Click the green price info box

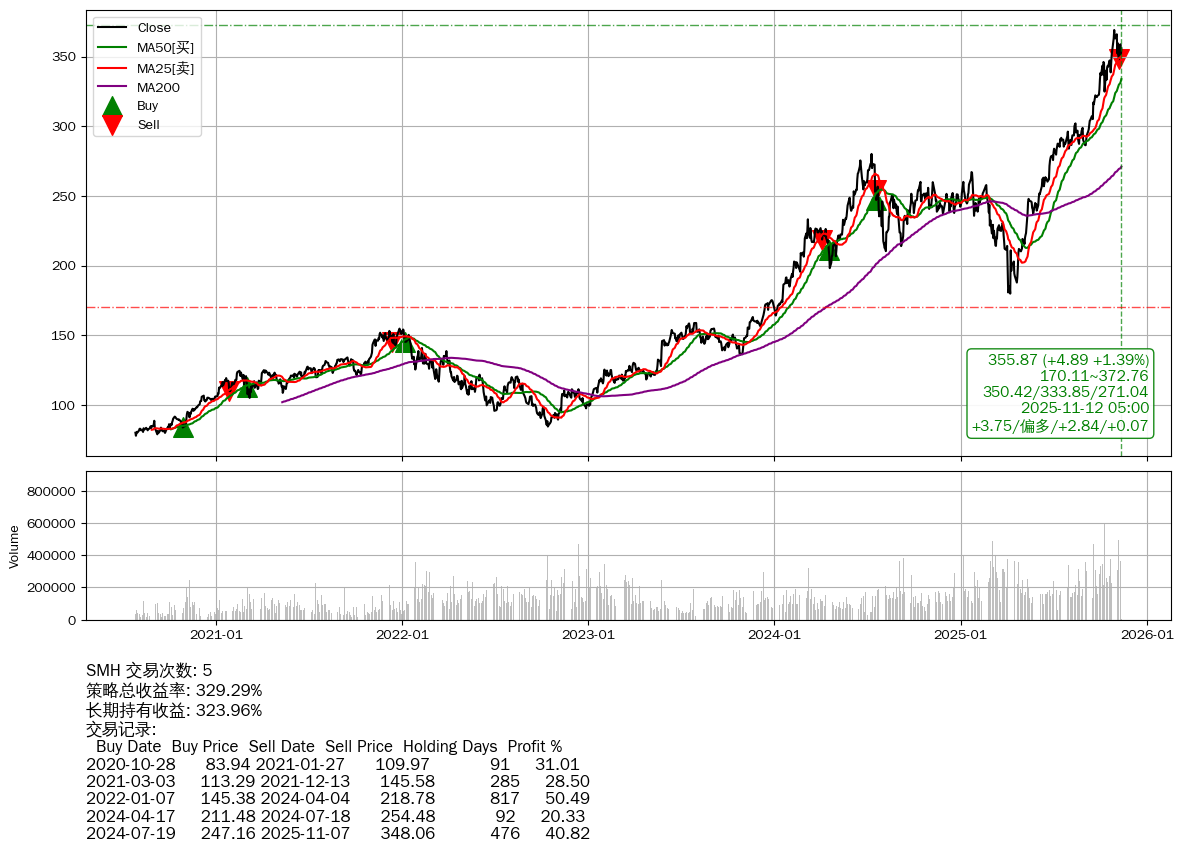(1060, 393)
